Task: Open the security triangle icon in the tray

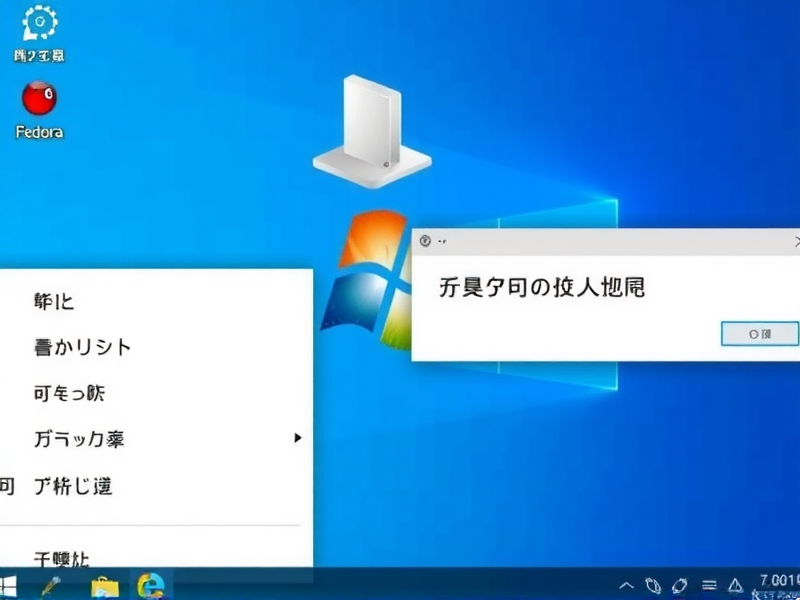Action: tap(735, 585)
